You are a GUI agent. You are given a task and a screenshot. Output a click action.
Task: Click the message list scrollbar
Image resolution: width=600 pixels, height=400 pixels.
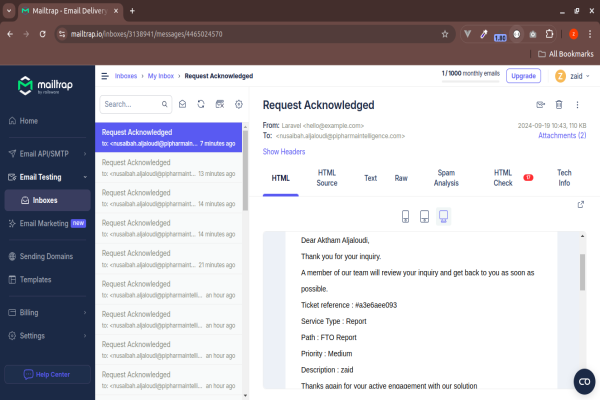coord(245,171)
